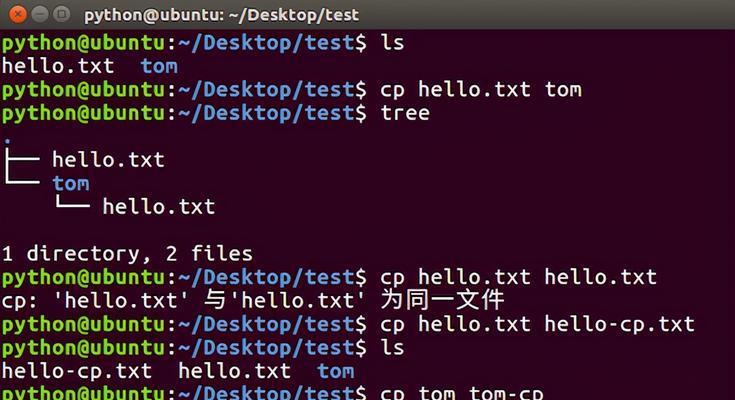Close the terminal window with the red button
735x400 pixels.
click(18, 15)
